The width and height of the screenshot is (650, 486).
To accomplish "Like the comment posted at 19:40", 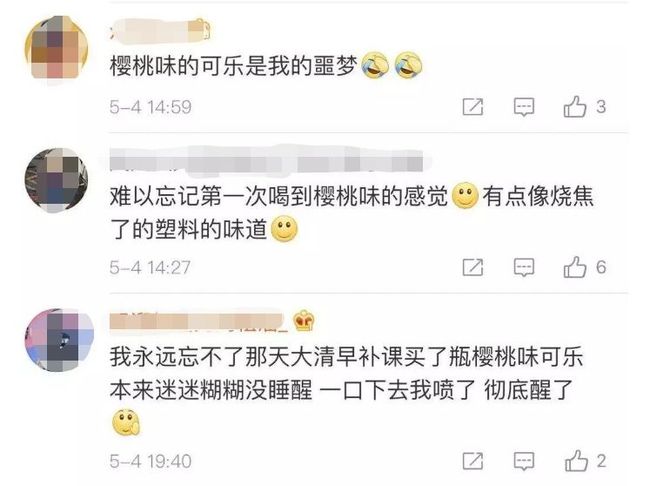I will point(576,460).
